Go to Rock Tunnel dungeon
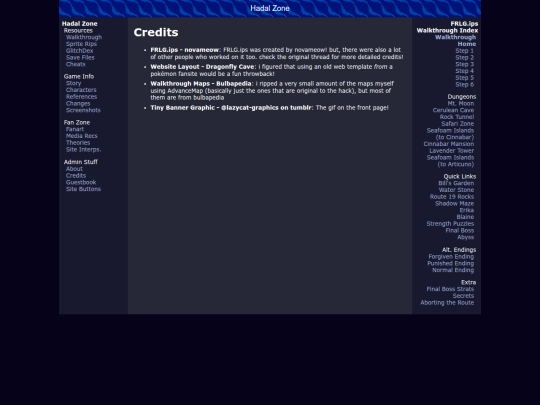This screenshot has width=540, height=405. [x=457, y=117]
